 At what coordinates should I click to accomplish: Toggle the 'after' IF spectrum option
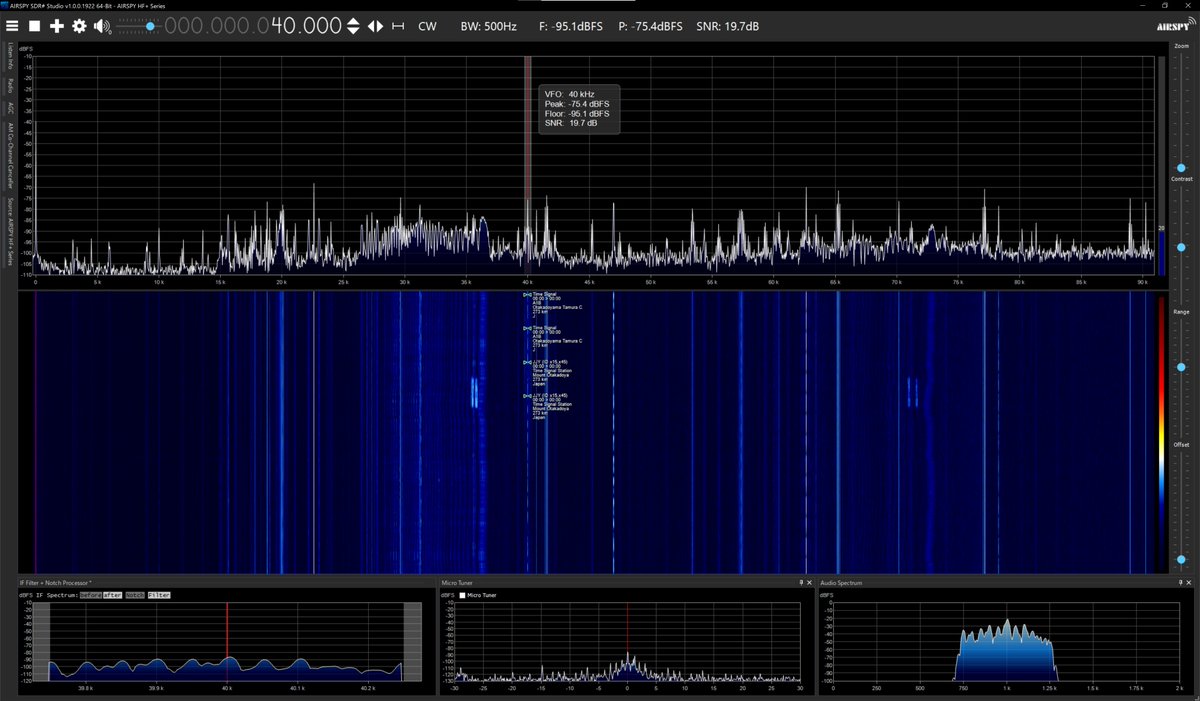pyautogui.click(x=112, y=595)
